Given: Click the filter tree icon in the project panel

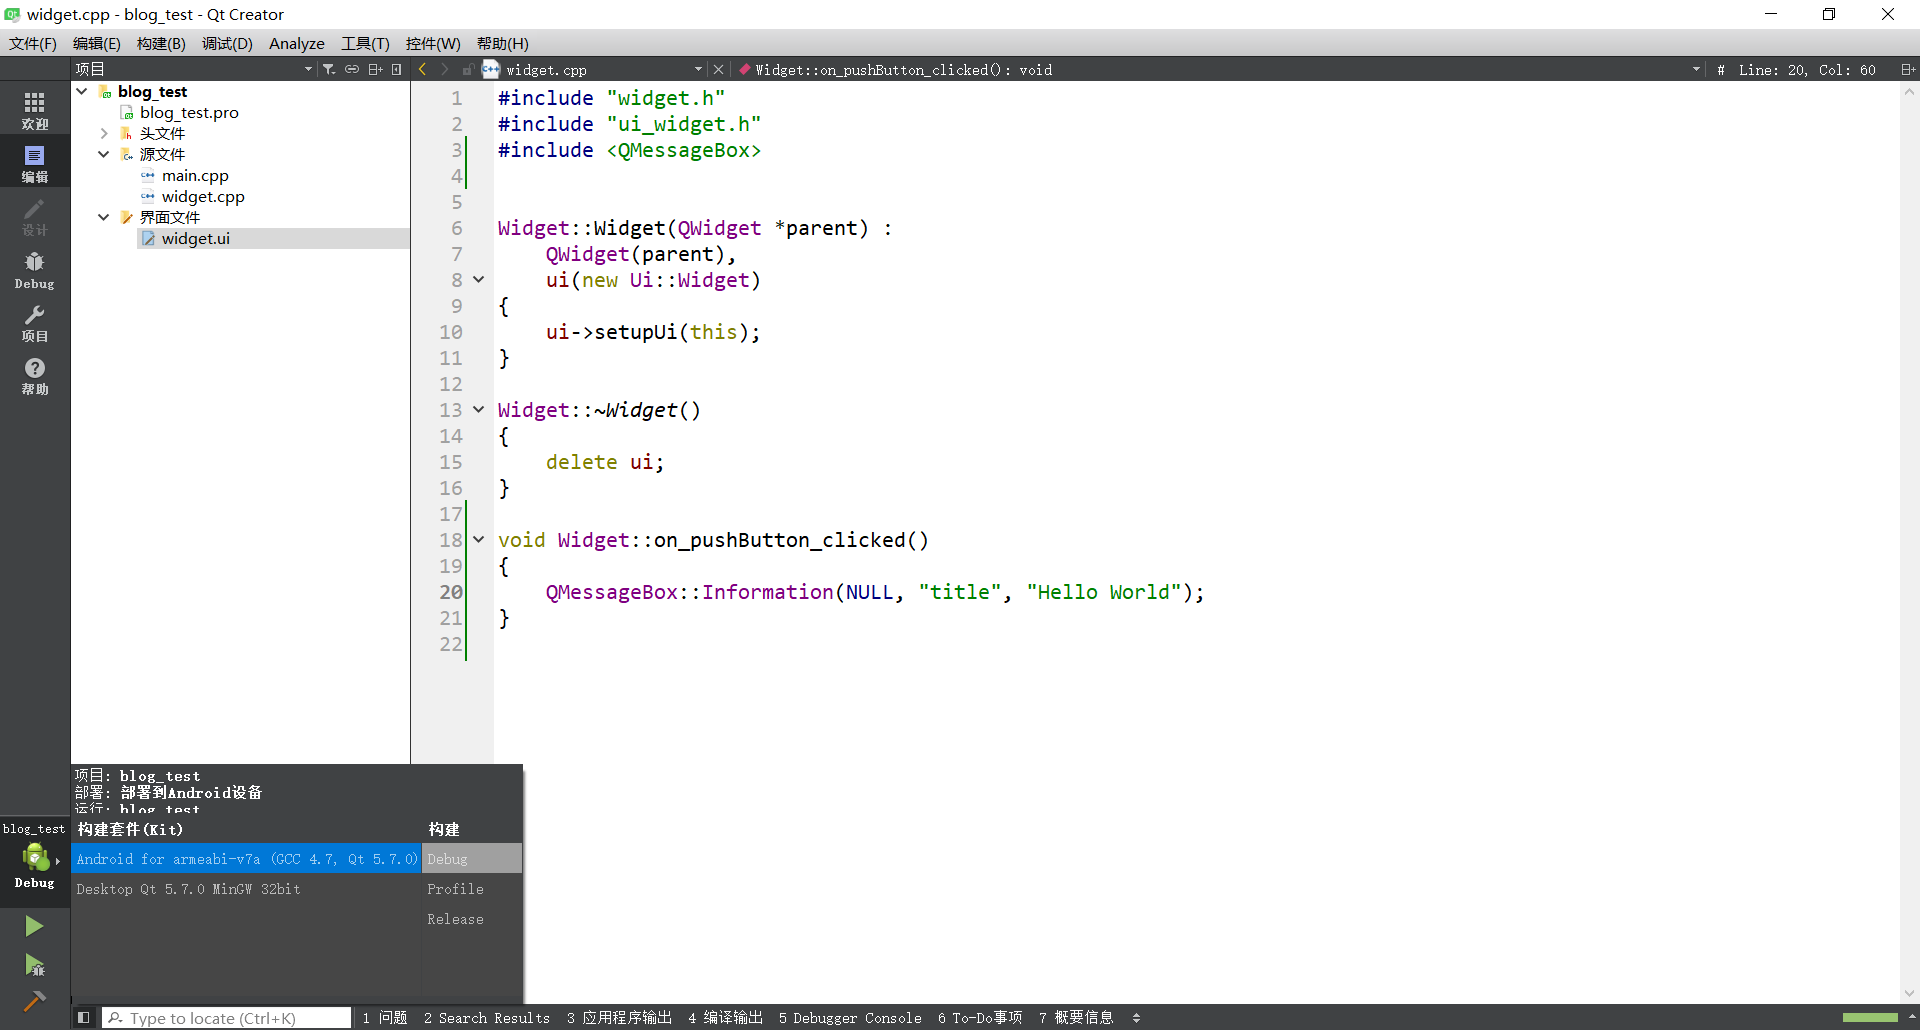Looking at the screenshot, I should [329, 69].
